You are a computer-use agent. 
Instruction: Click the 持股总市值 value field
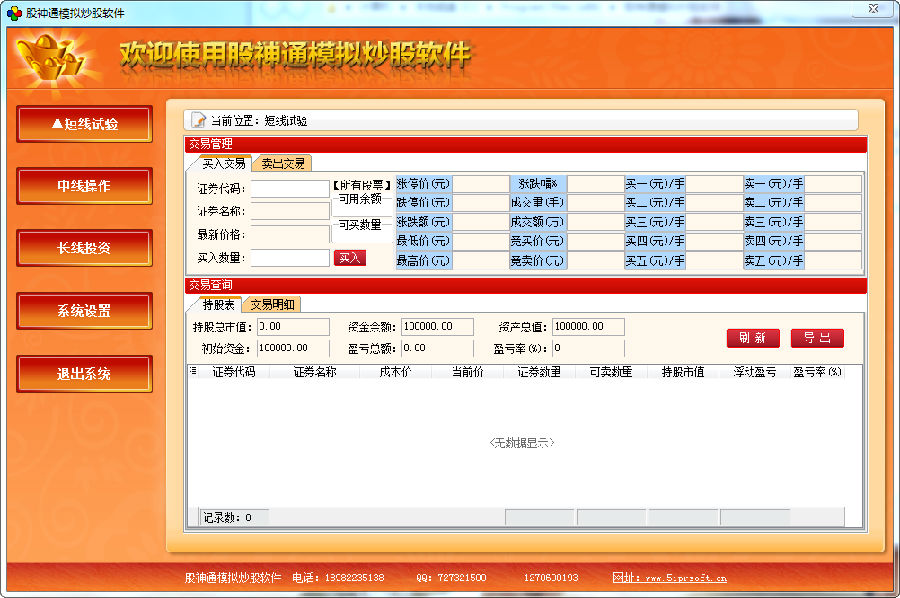[293, 327]
